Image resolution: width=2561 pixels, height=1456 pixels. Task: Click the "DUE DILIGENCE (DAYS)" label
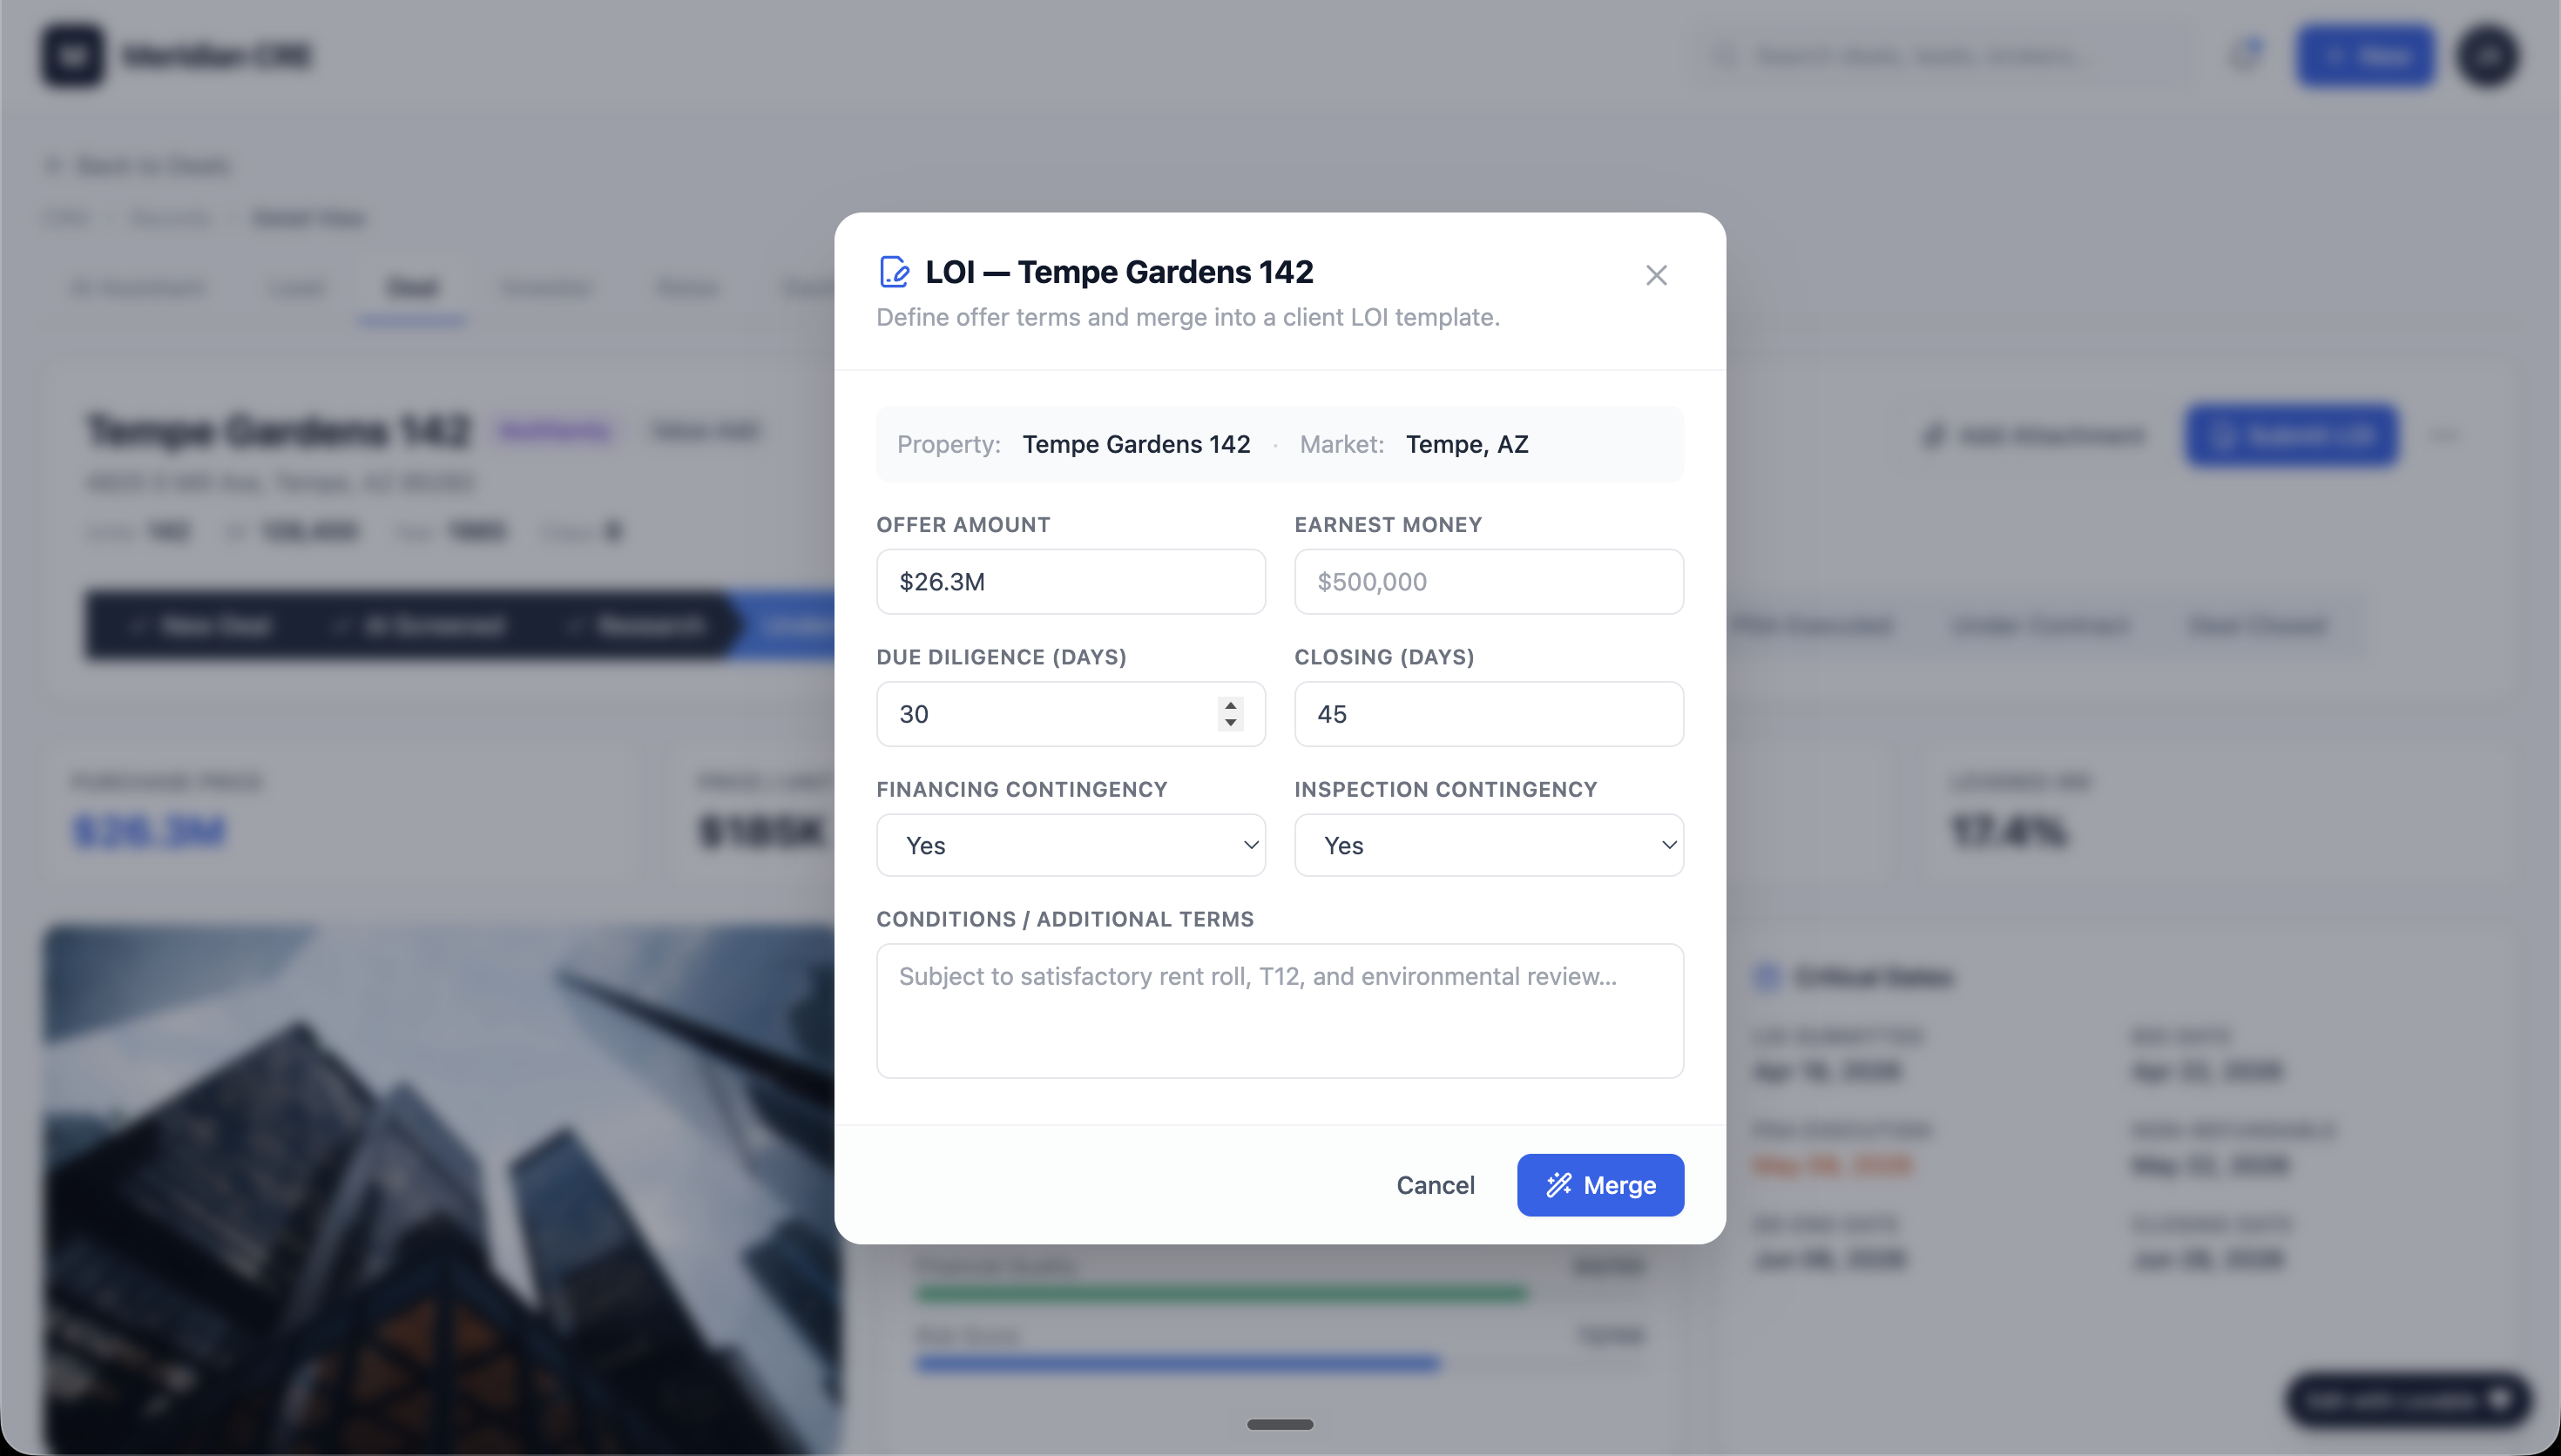[1001, 657]
